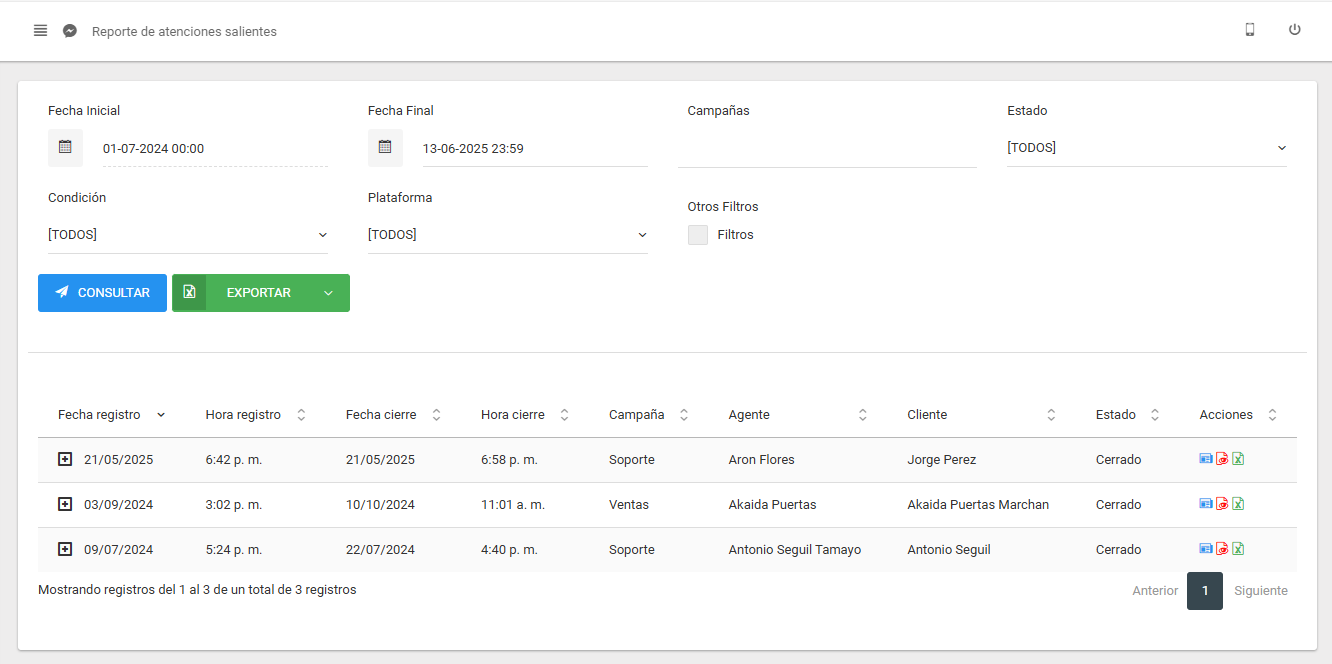This screenshot has height=664, width=1332.
Task: Click the power logout icon
Action: 1294,30
